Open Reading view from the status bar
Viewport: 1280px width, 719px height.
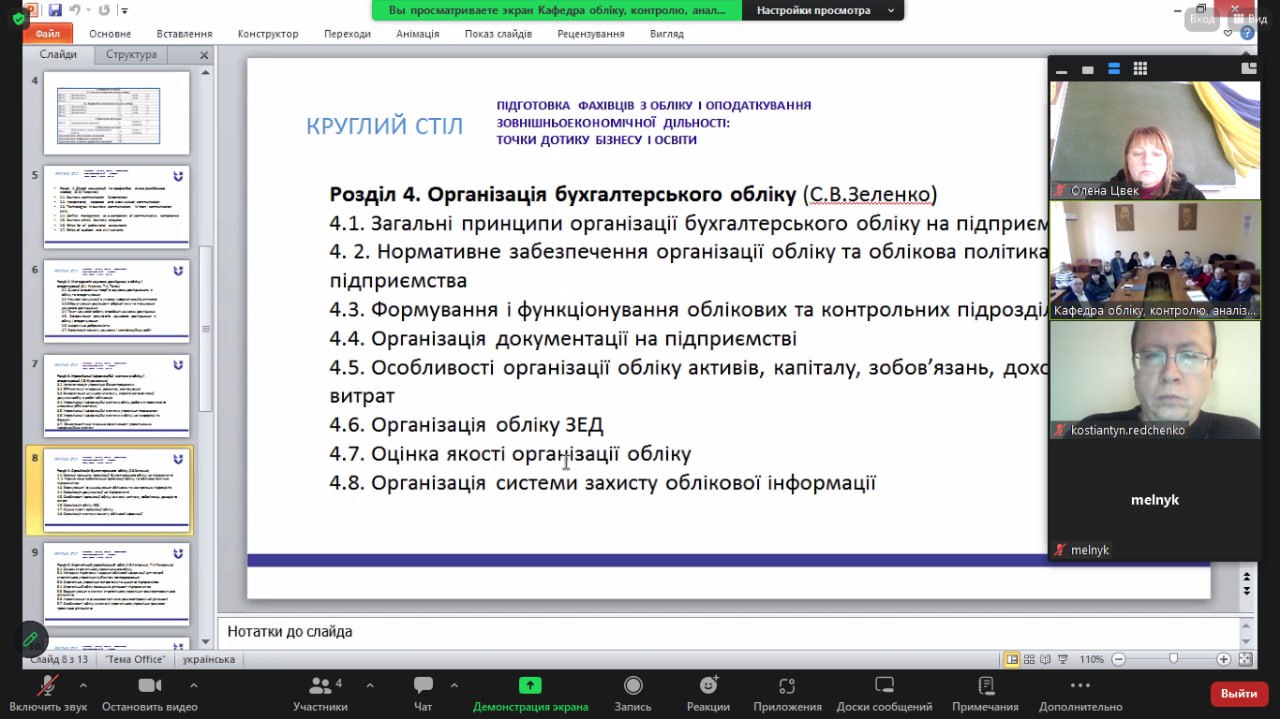(1045, 660)
